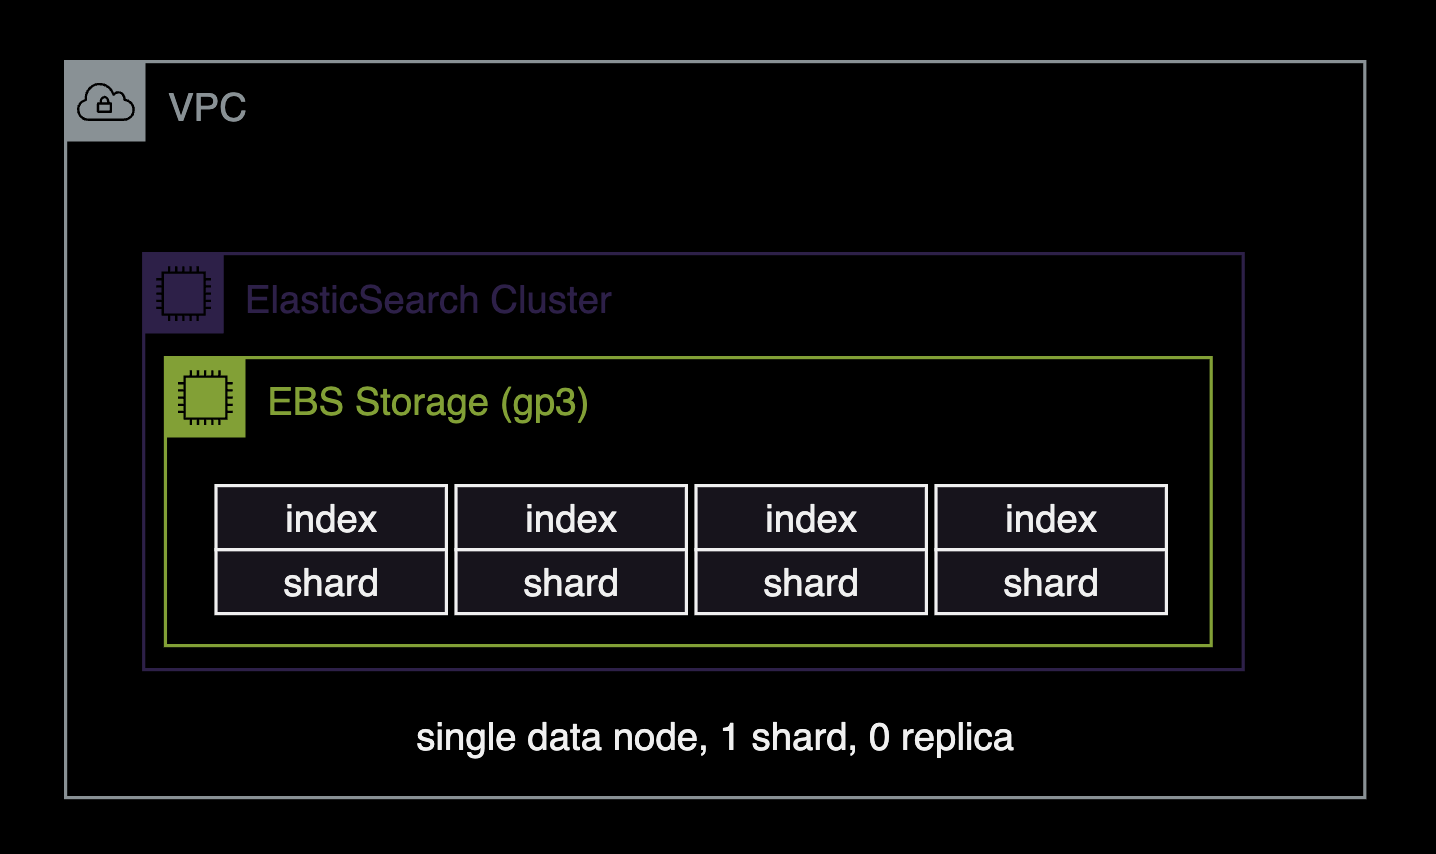
Task: Choose the rightmost shard box
Action: pyautogui.click(x=1051, y=583)
